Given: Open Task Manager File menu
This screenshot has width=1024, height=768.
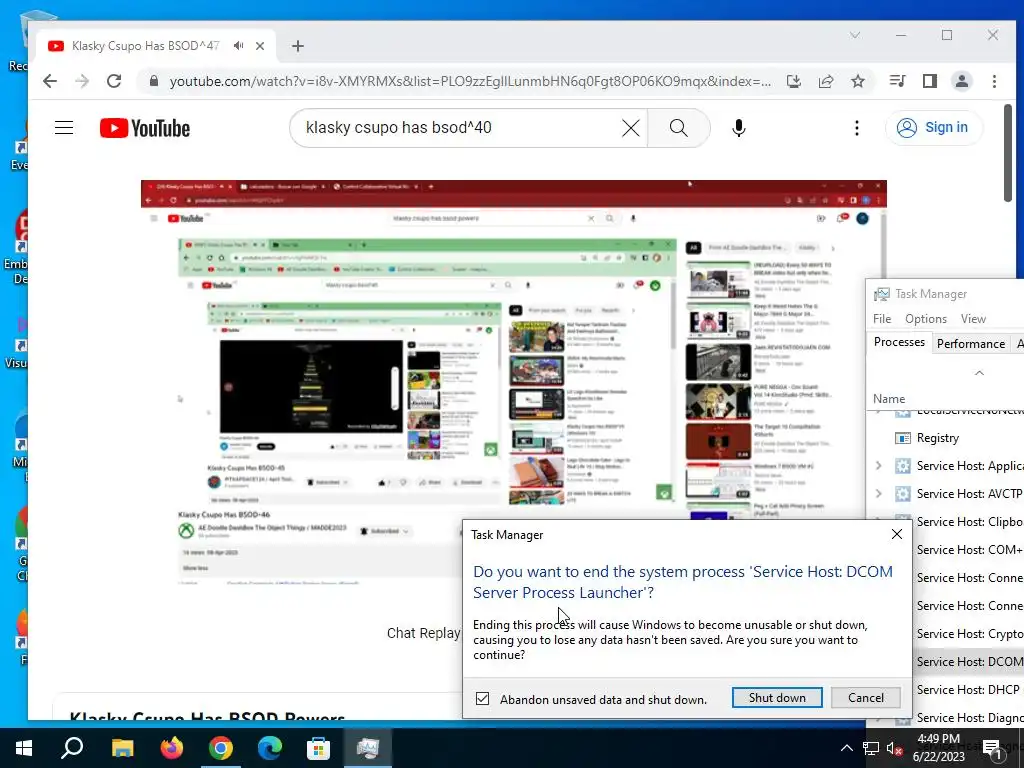Looking at the screenshot, I should tap(882, 319).
